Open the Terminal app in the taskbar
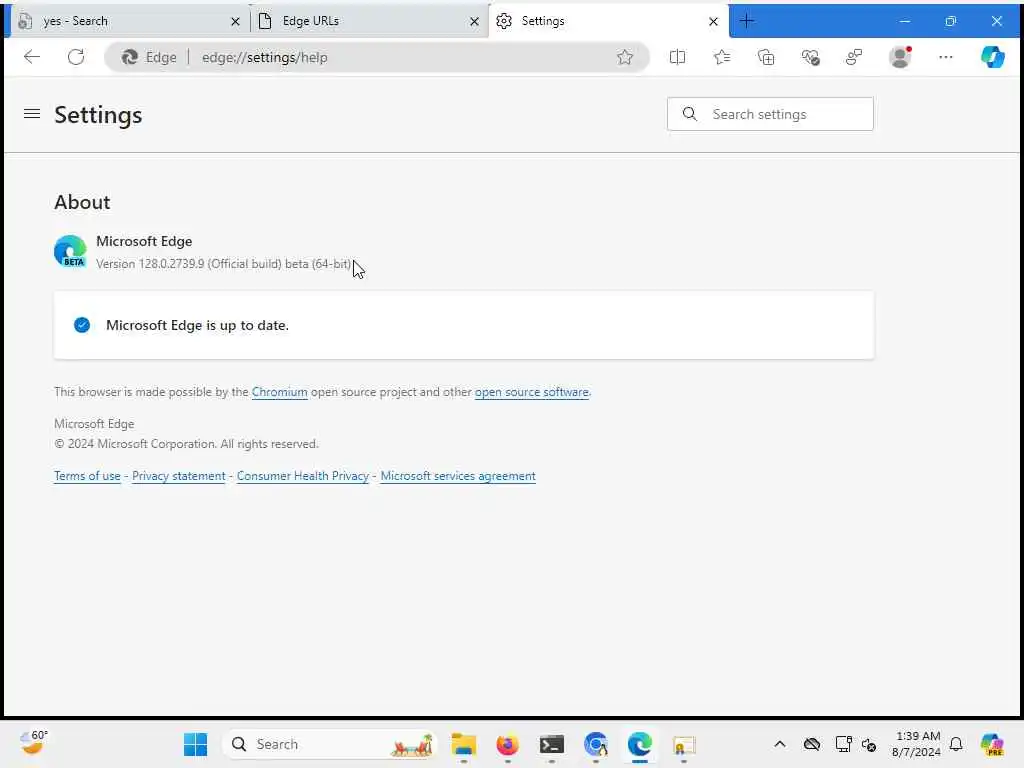The image size is (1024, 768). 552,744
